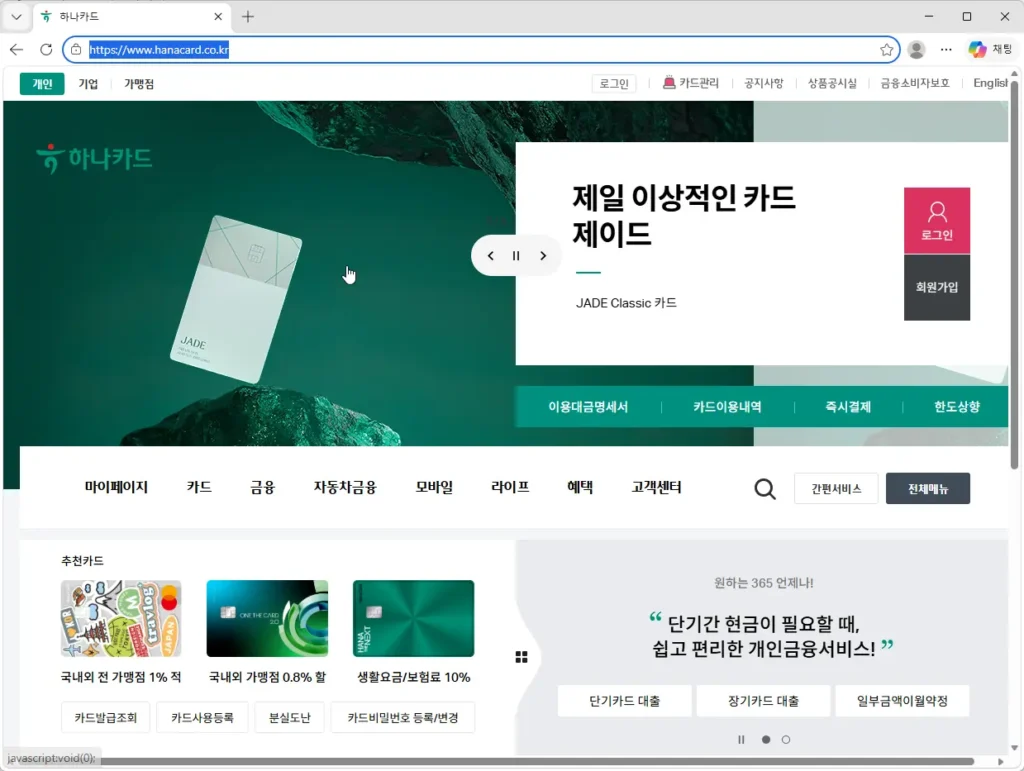Click 국내외 가맹점 0.8% 할 caption

pos(267,677)
